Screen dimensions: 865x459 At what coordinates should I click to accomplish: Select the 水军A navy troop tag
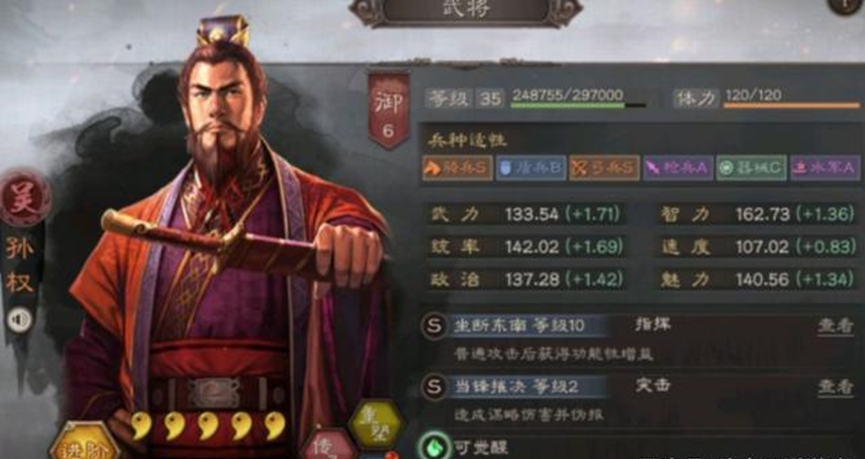pos(824,168)
